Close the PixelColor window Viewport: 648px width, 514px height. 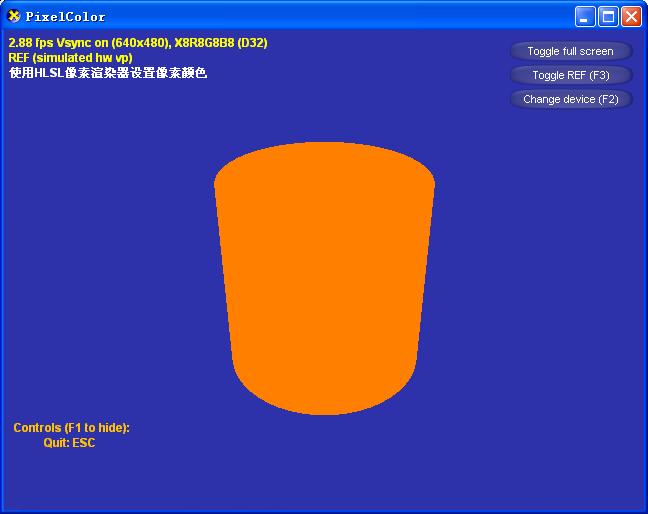click(631, 17)
